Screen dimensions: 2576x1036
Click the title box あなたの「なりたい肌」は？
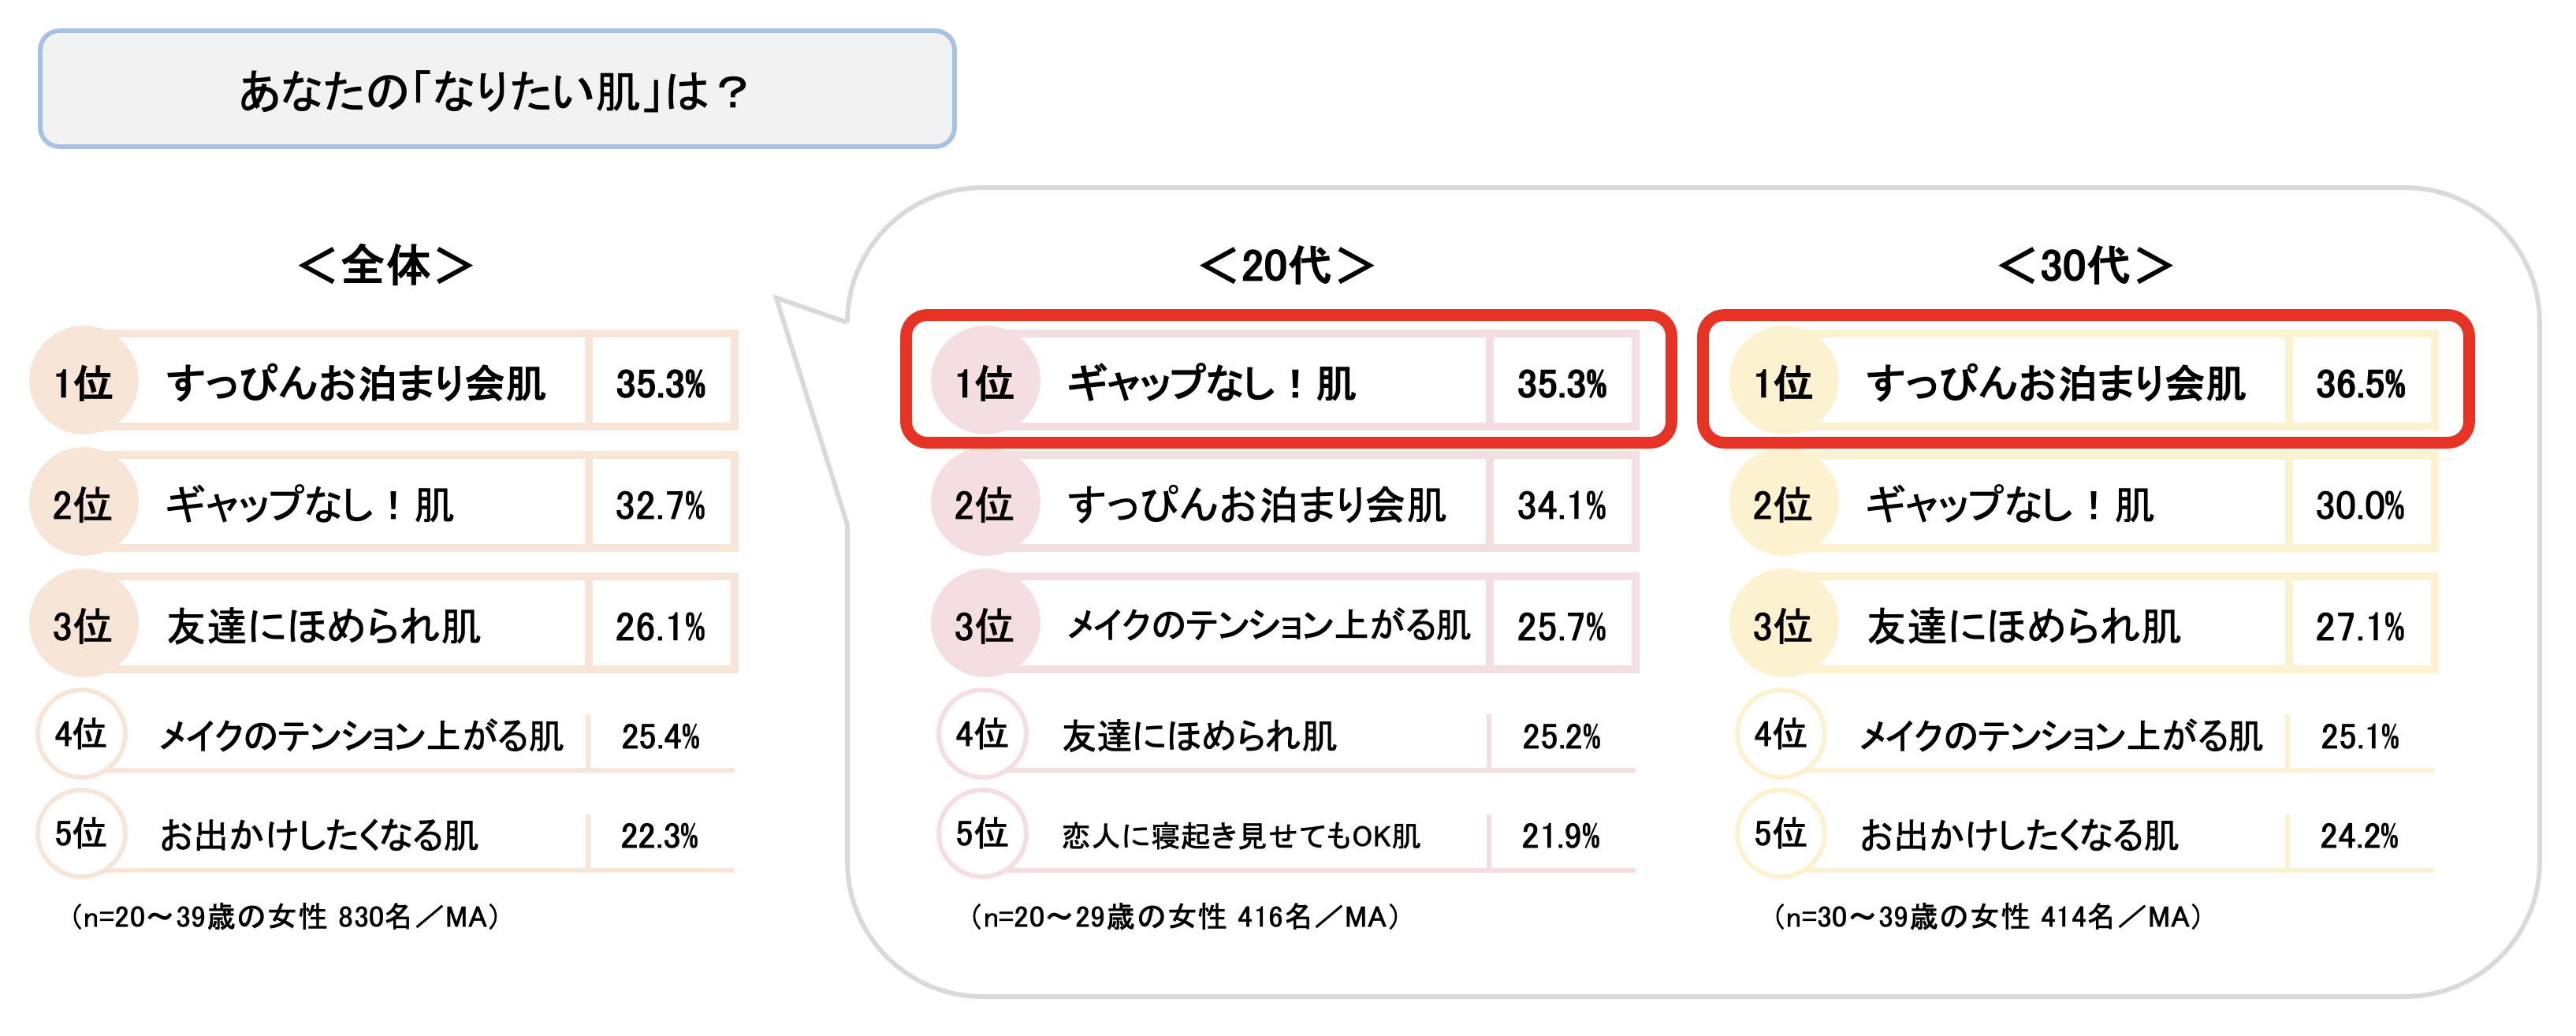pyautogui.click(x=496, y=90)
